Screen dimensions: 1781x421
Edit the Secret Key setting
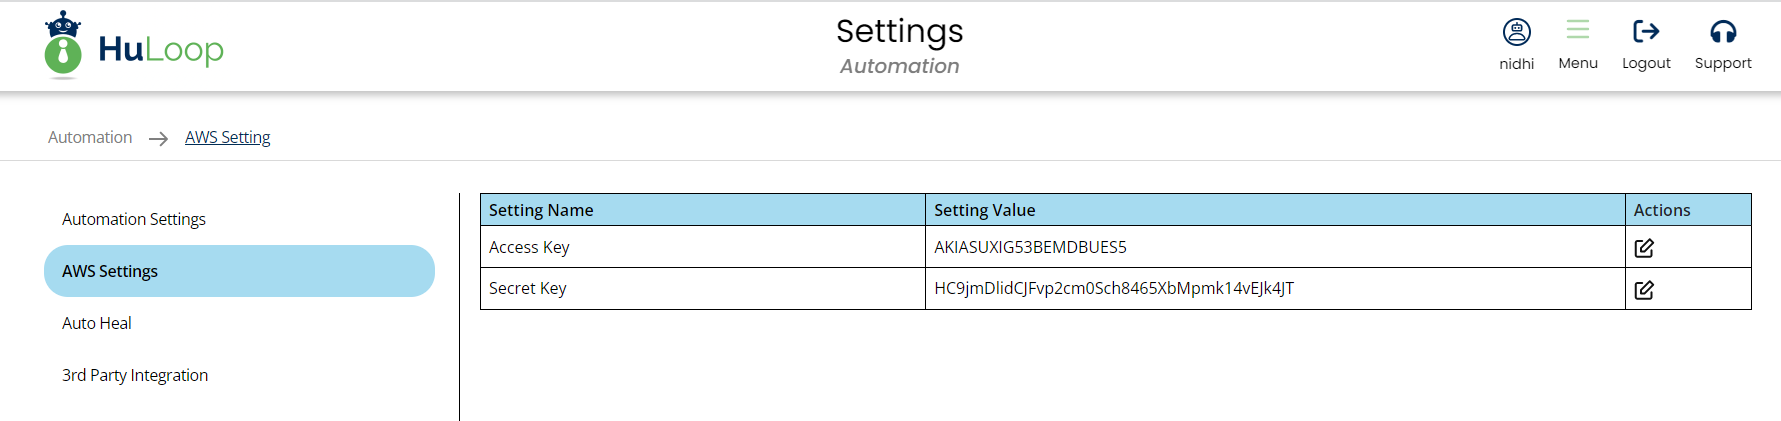(1643, 290)
